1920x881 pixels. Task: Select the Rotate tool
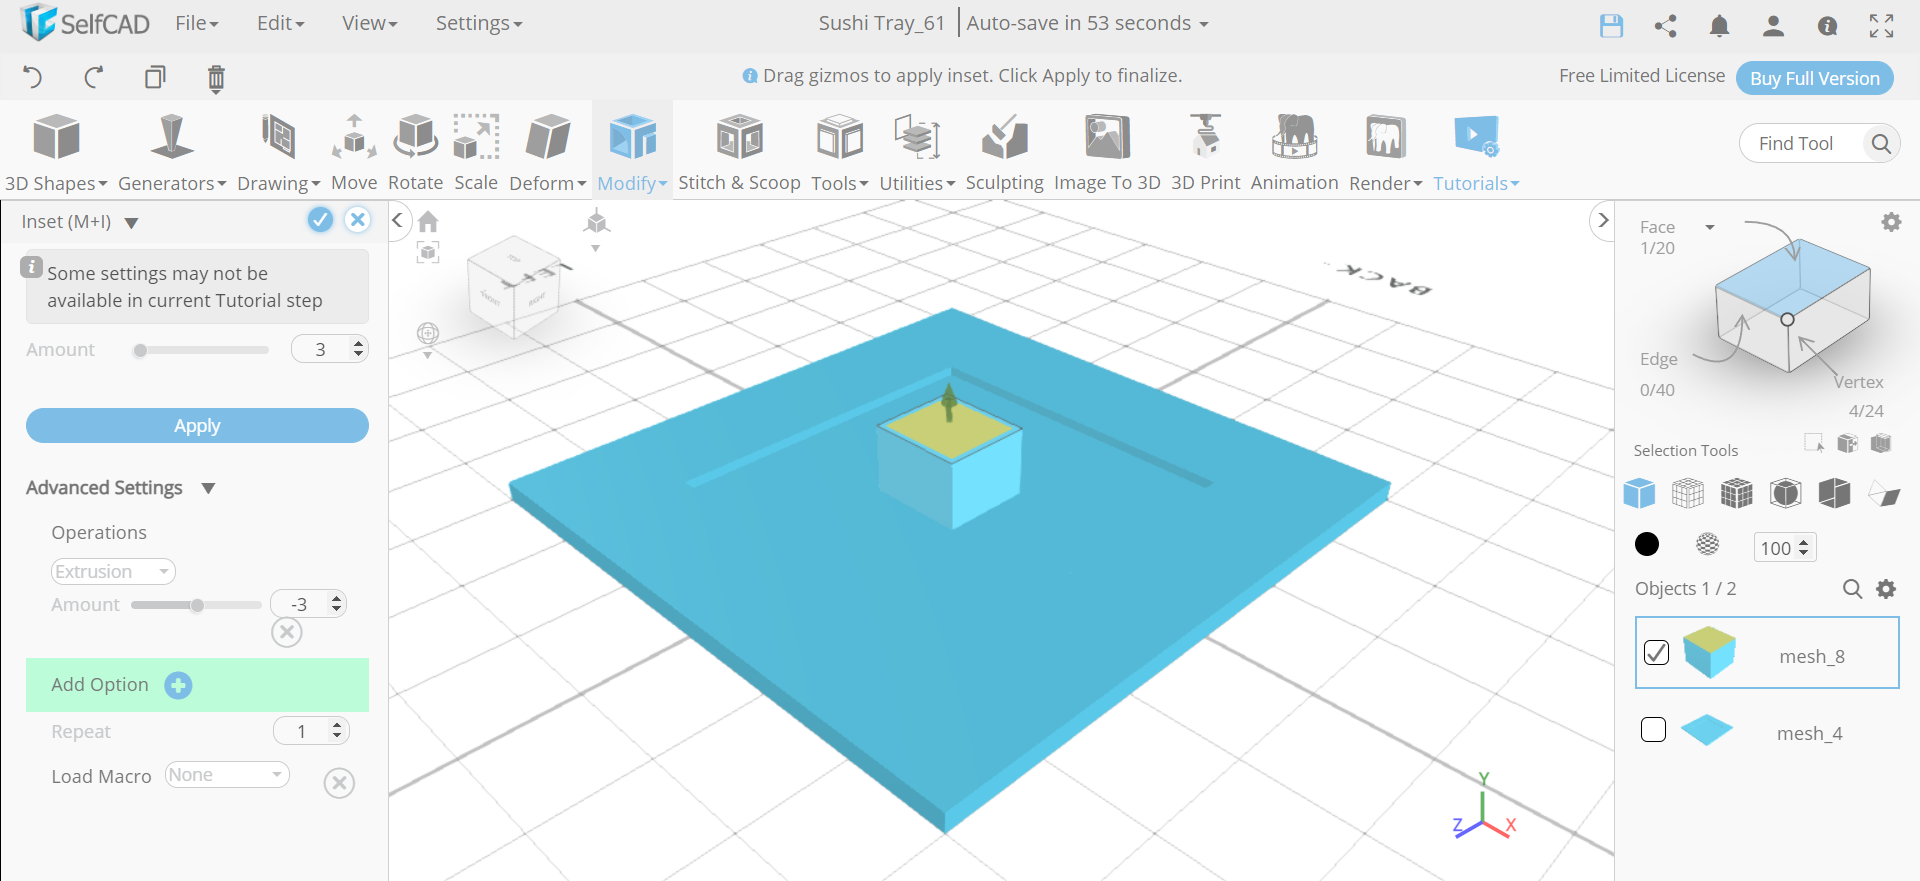tap(415, 152)
